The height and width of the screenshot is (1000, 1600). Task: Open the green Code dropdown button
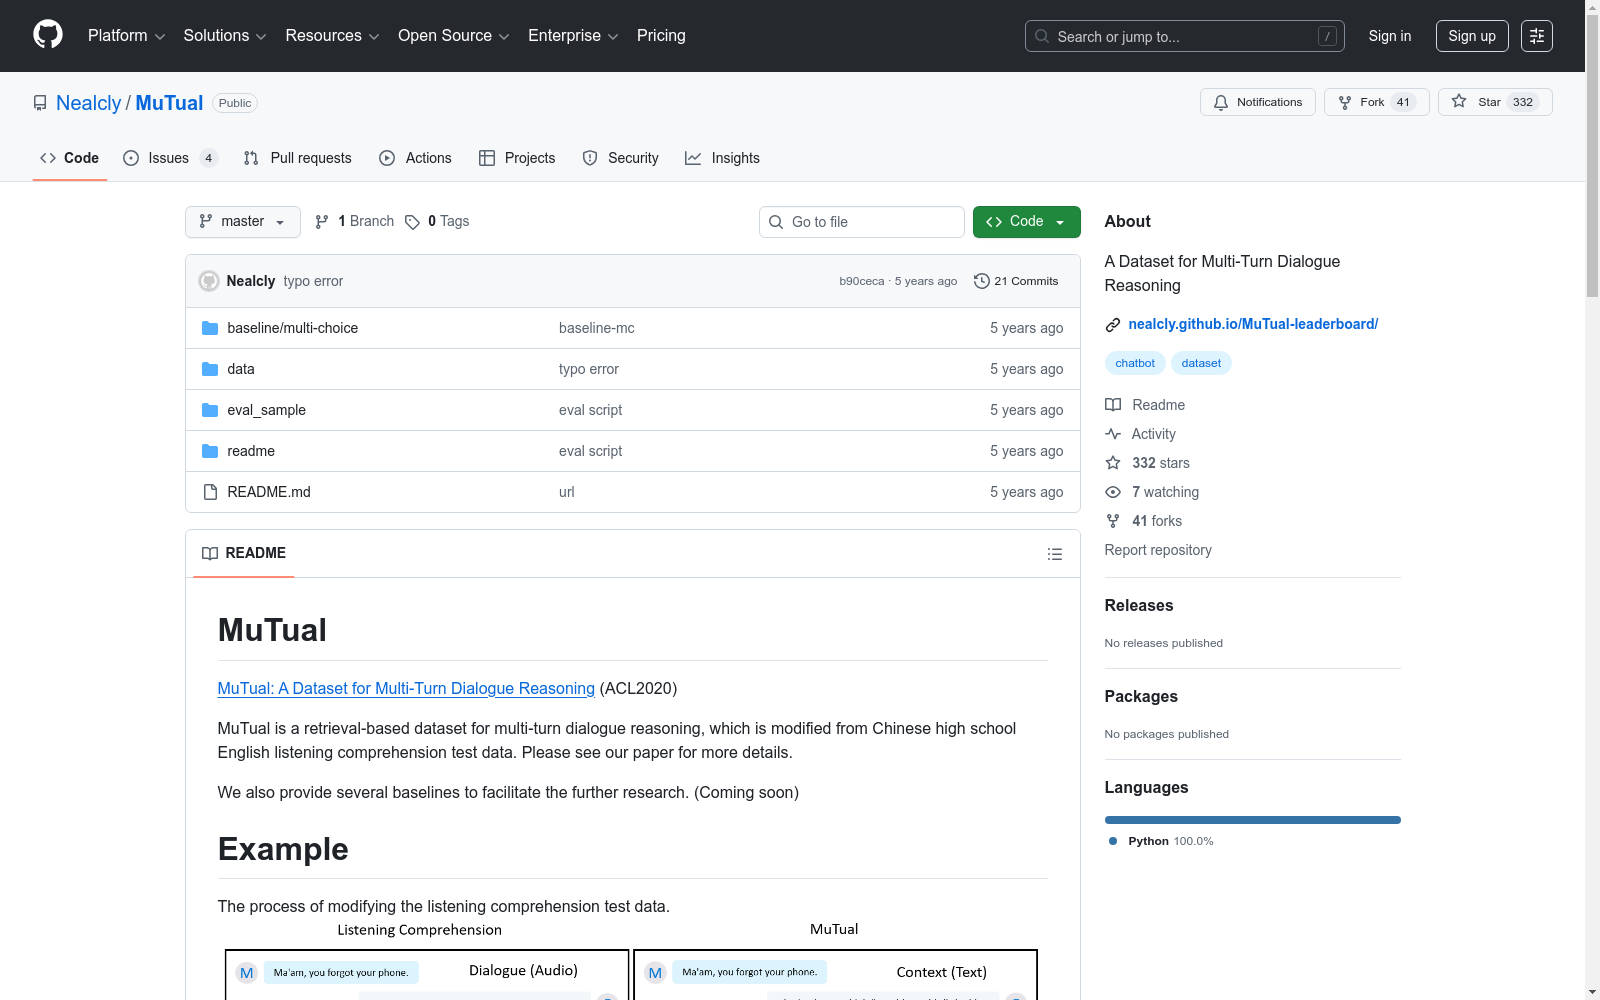point(1026,222)
